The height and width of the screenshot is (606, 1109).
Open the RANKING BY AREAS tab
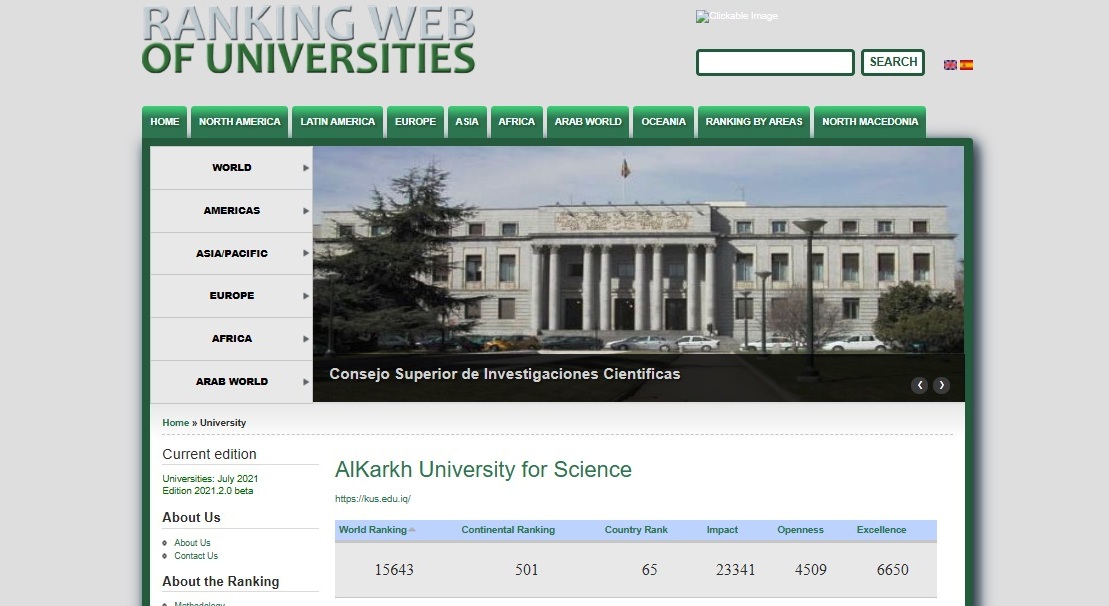pyautogui.click(x=753, y=122)
